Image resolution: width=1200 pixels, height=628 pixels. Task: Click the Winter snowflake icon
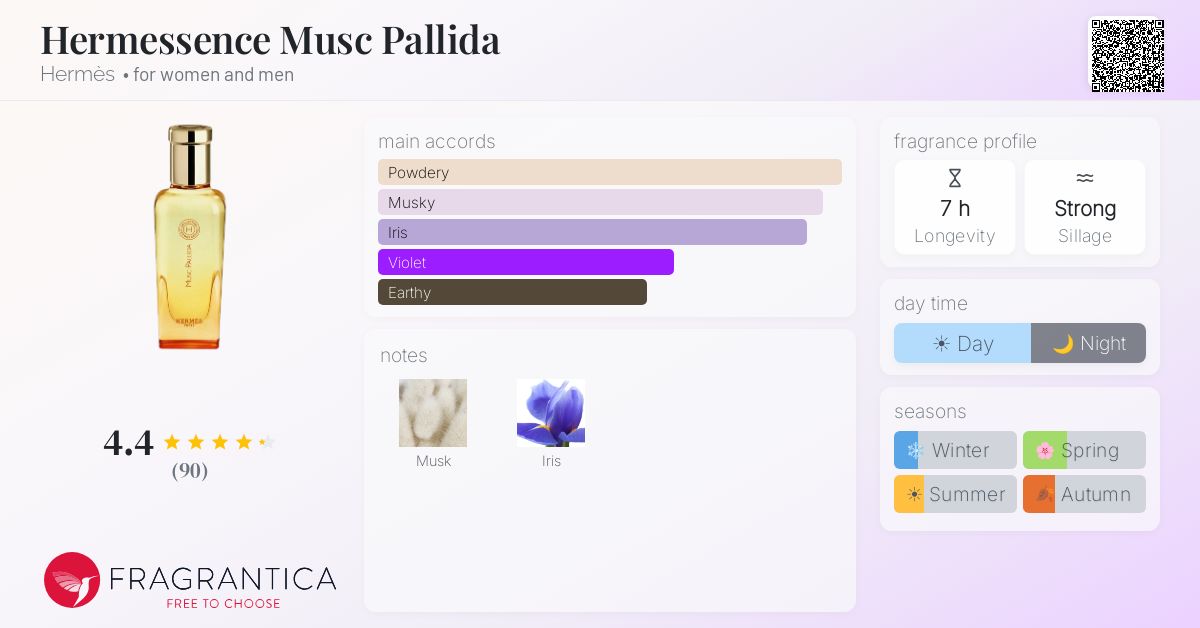coord(913,450)
